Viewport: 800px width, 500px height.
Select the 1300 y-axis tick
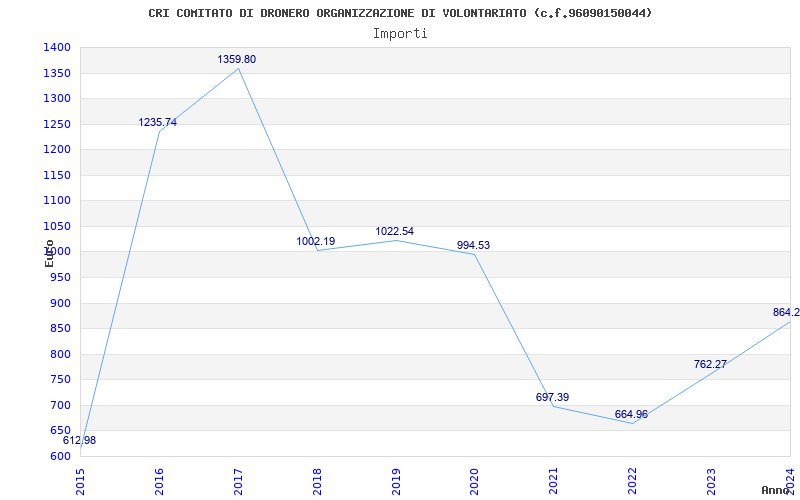point(57,98)
